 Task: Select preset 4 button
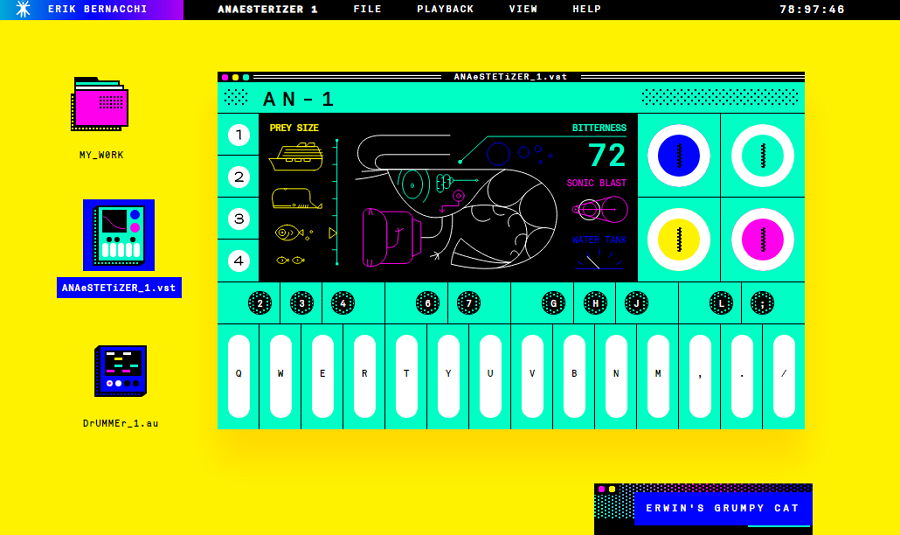coord(239,261)
